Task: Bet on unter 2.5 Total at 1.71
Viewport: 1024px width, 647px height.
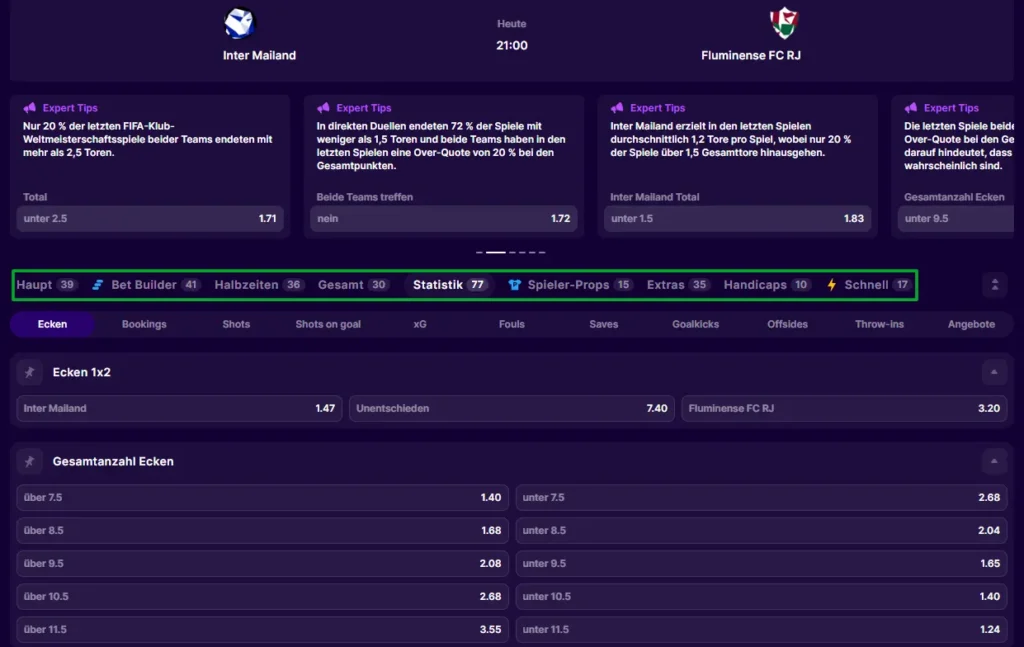Action: pyautogui.click(x=150, y=219)
